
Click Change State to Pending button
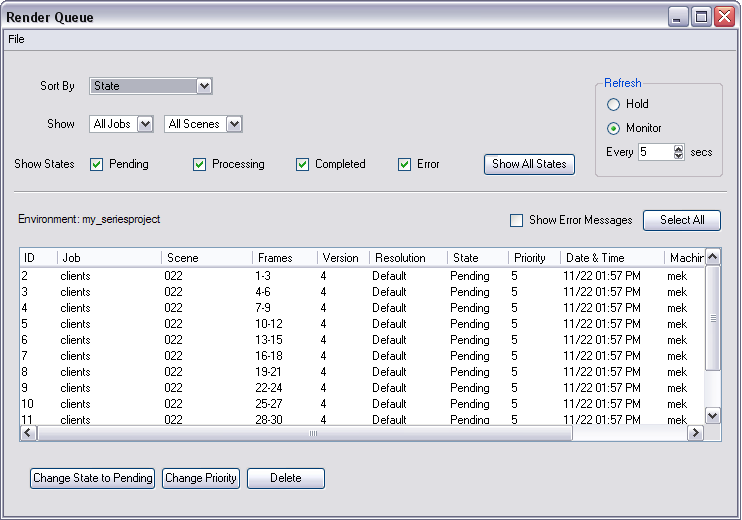[93, 478]
